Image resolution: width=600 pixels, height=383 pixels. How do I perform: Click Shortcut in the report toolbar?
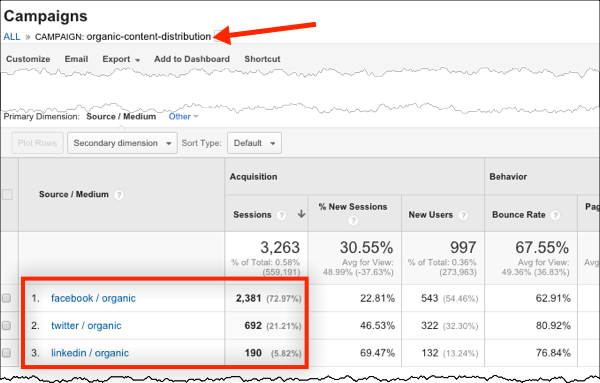[262, 59]
